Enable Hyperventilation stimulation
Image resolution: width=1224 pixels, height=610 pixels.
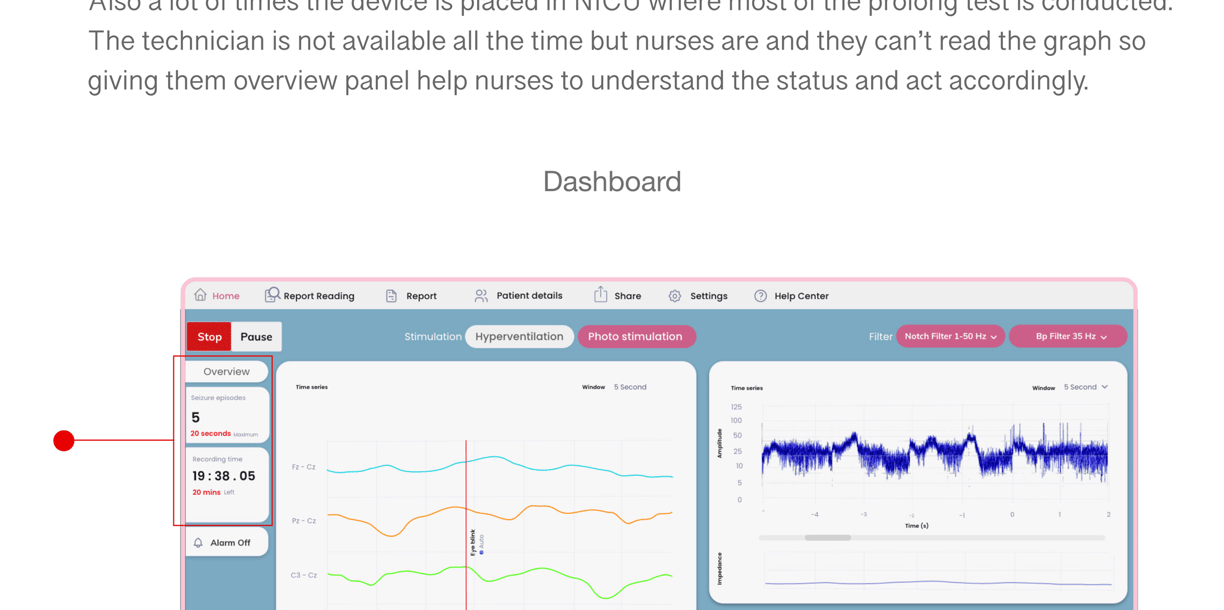519,337
